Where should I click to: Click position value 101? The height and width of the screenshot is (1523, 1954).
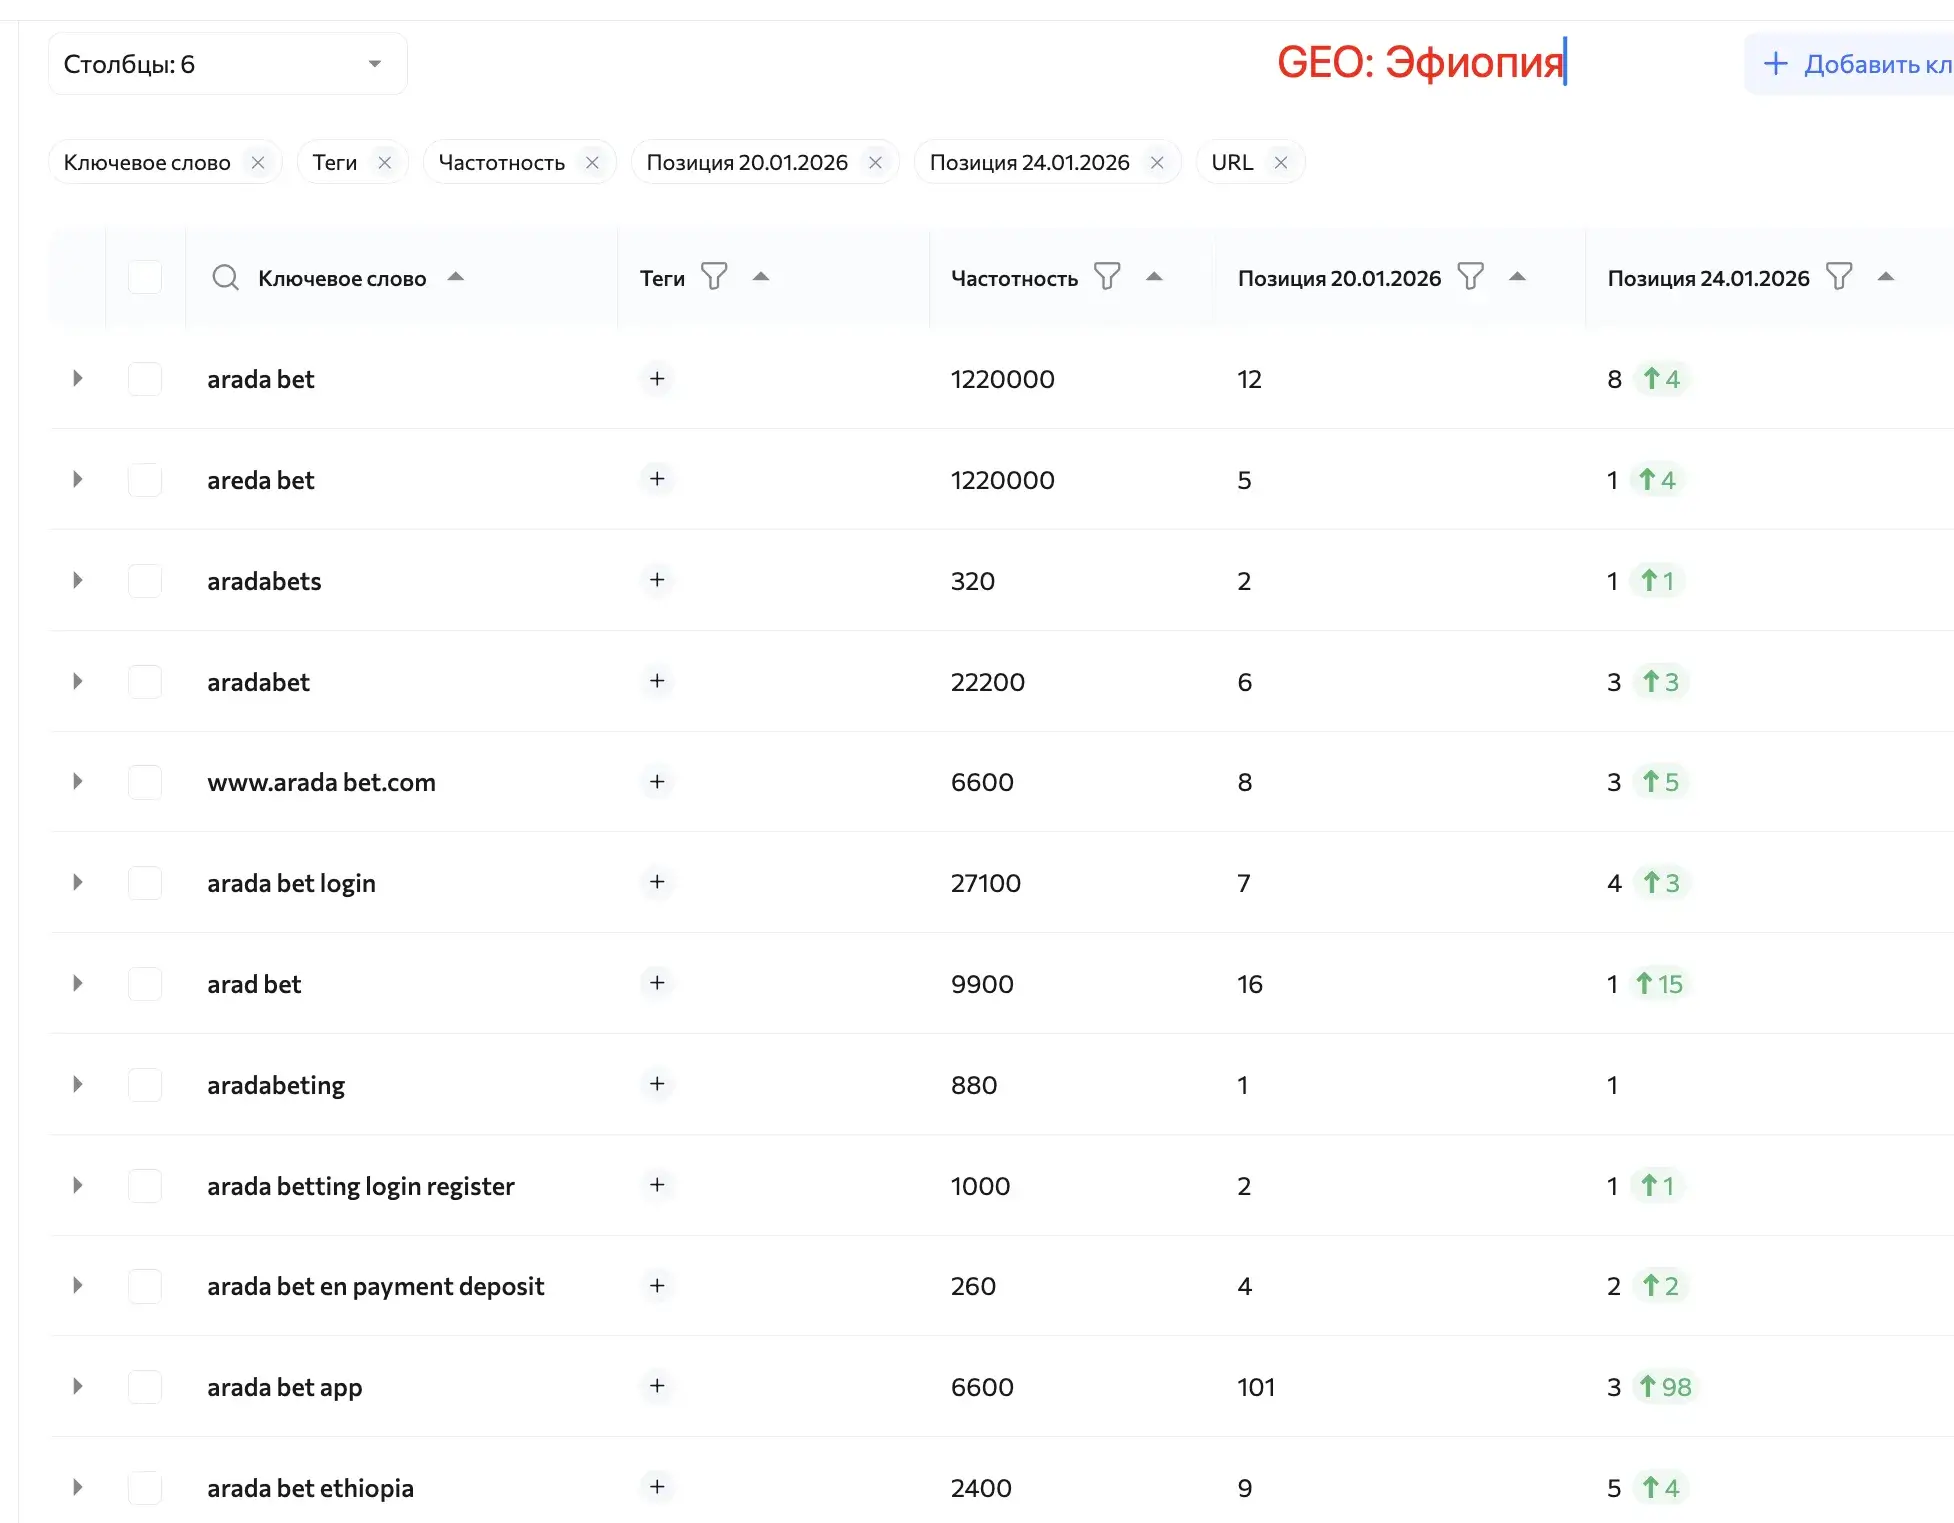point(1256,1387)
